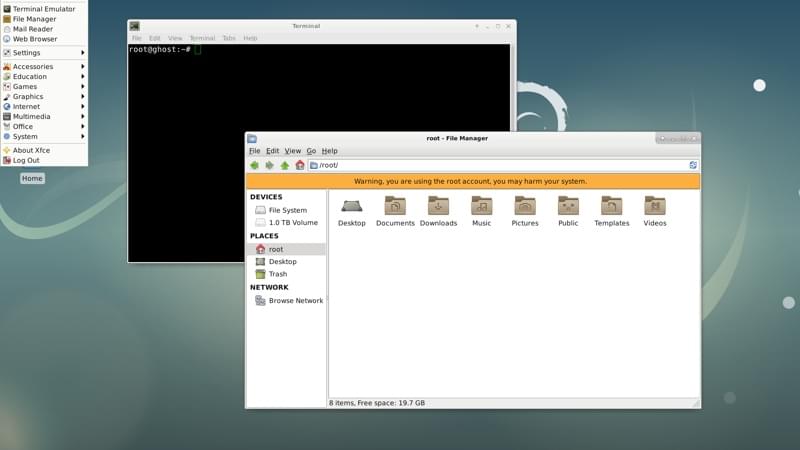Open Help menu in Terminal window

250,38
